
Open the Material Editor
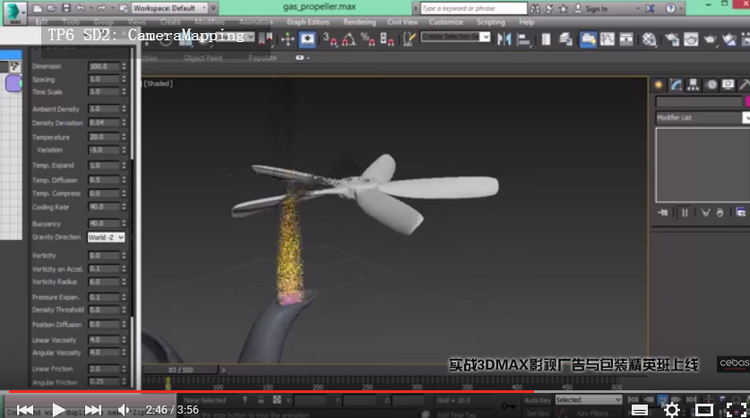tap(649, 39)
